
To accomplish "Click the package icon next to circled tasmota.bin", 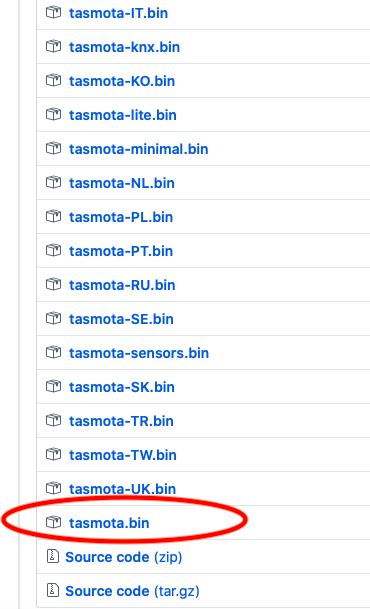I will click(53, 523).
